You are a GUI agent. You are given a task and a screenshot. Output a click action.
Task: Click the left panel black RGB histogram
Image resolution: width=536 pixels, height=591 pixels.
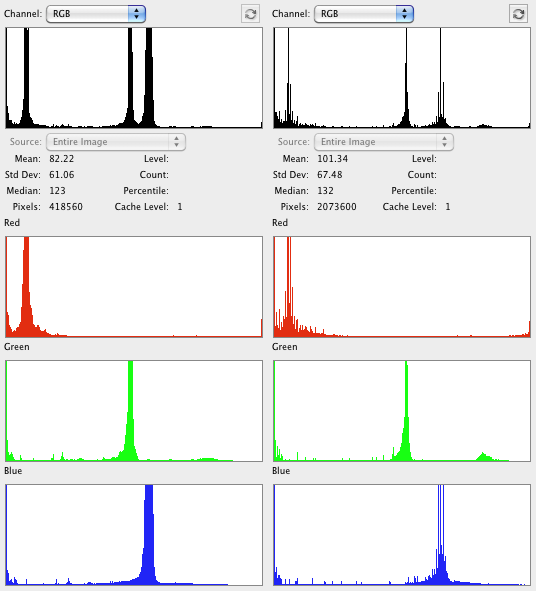(x=134, y=78)
